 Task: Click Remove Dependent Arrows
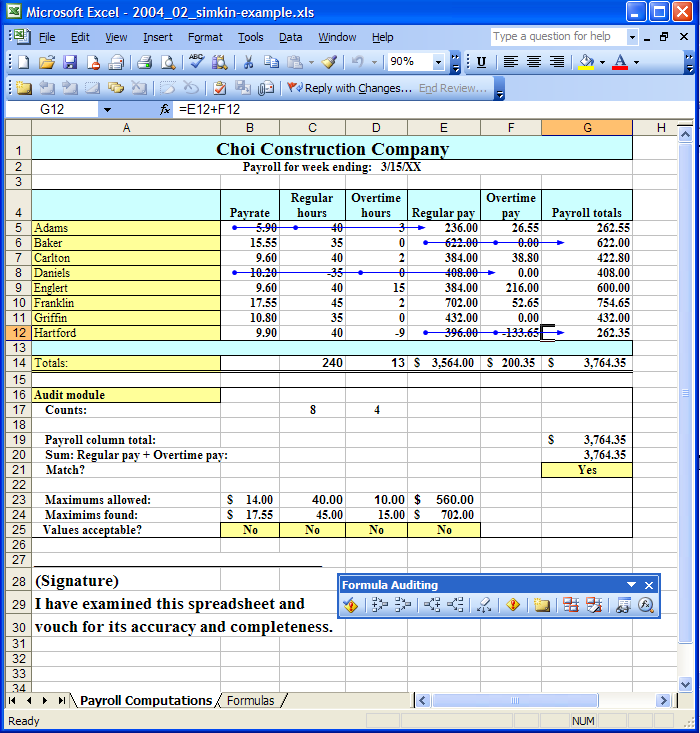coord(455,605)
